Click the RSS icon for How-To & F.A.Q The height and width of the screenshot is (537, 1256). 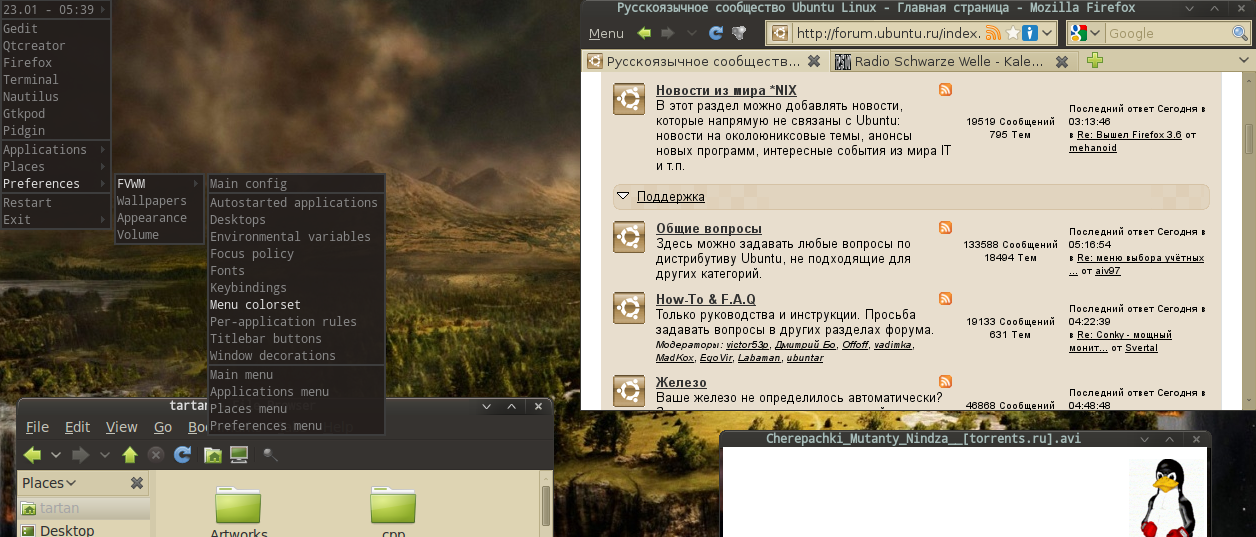point(945,299)
